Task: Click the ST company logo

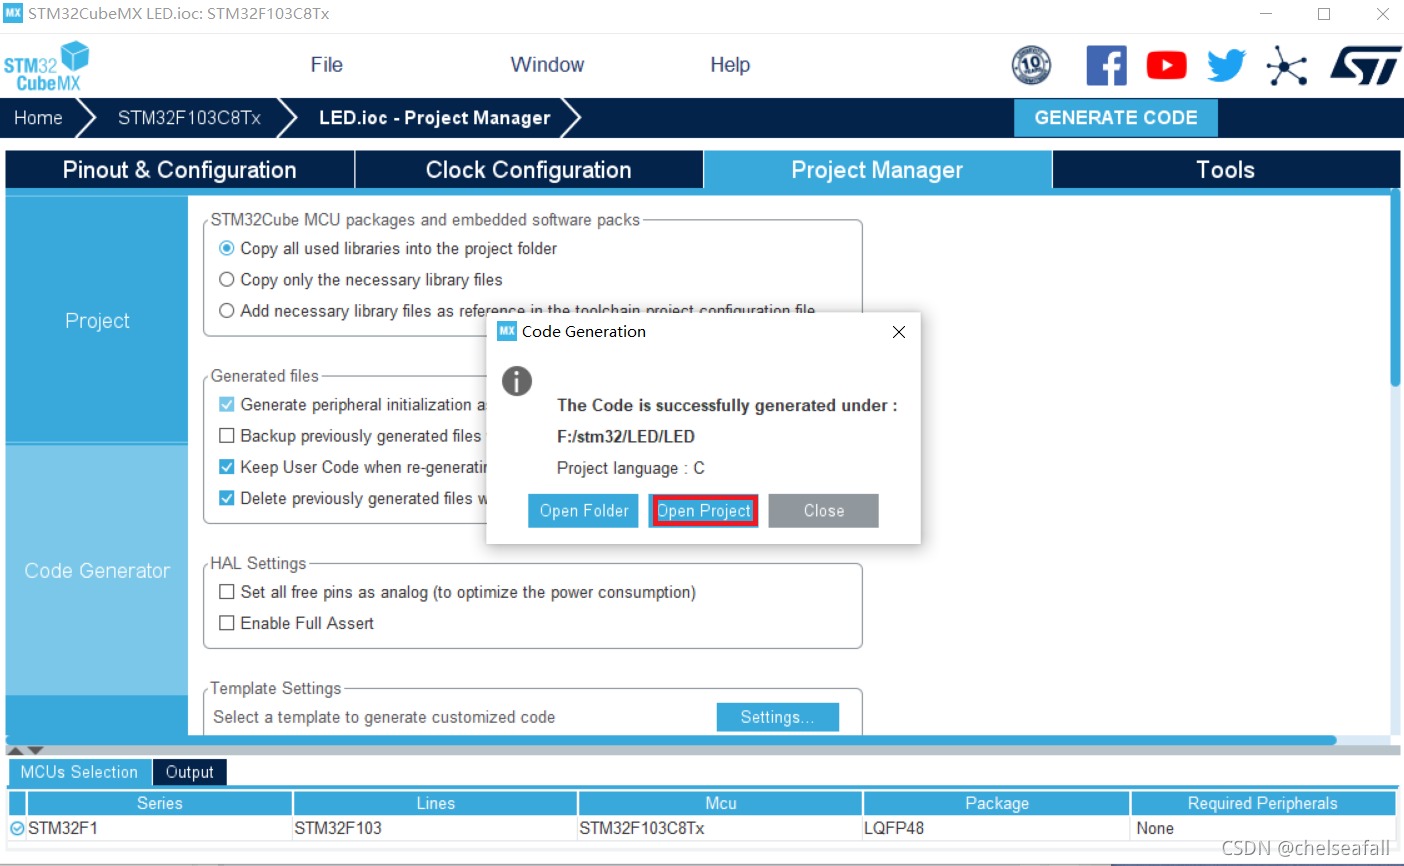Action: point(1364,66)
